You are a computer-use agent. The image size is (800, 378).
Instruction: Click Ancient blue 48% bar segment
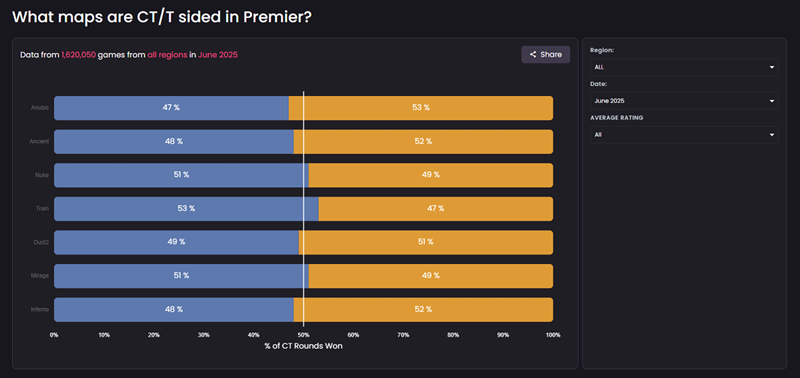pyautogui.click(x=174, y=141)
